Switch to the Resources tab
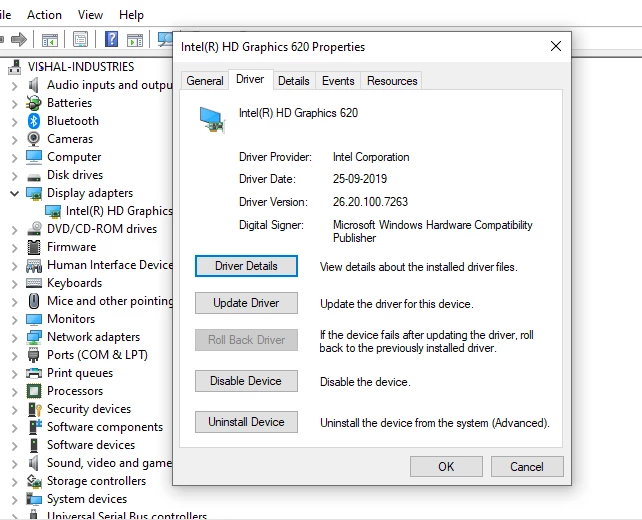Screen dimensions: 642x520 (392, 81)
